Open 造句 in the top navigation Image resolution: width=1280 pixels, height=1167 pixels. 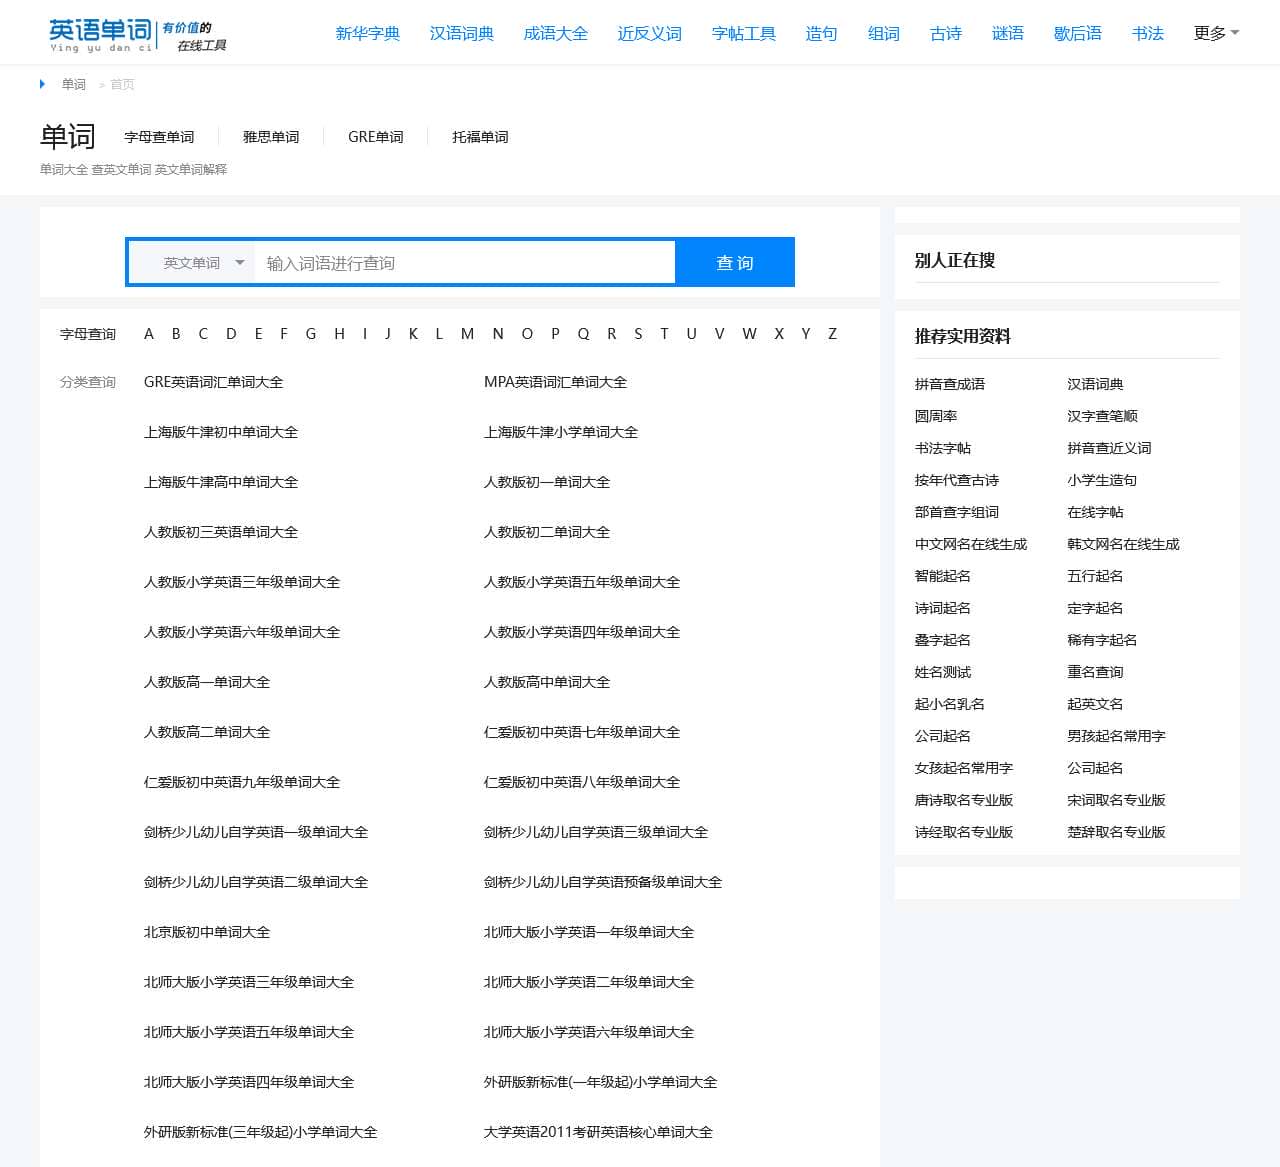coord(821,33)
